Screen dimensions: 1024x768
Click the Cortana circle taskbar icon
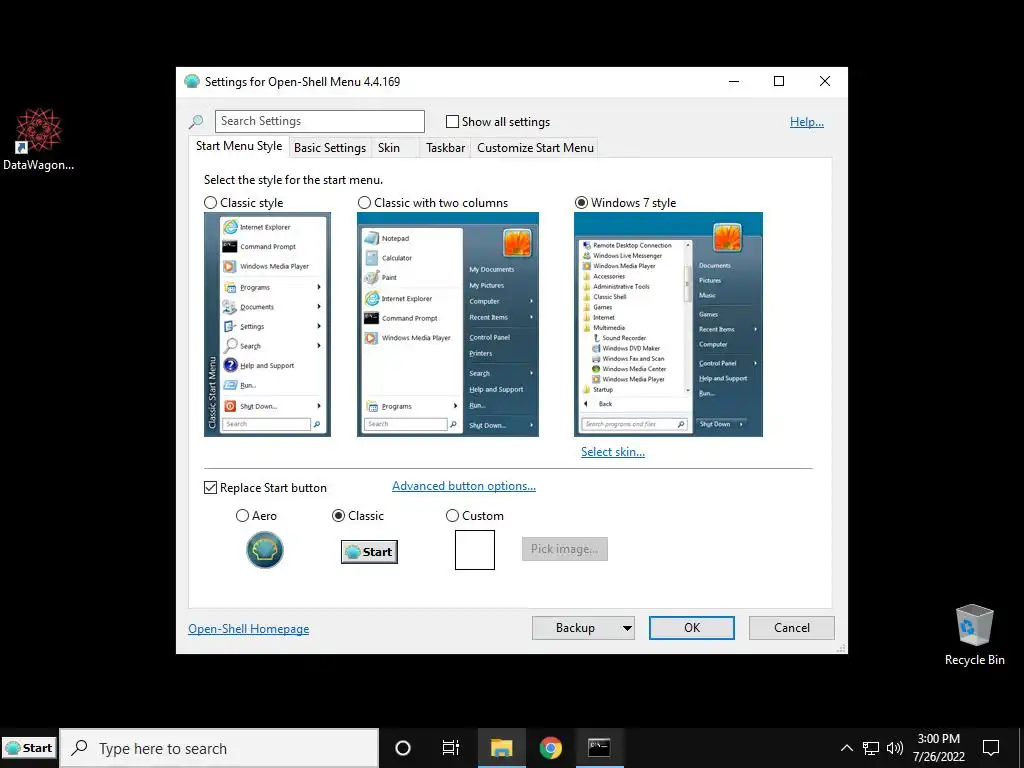point(403,748)
